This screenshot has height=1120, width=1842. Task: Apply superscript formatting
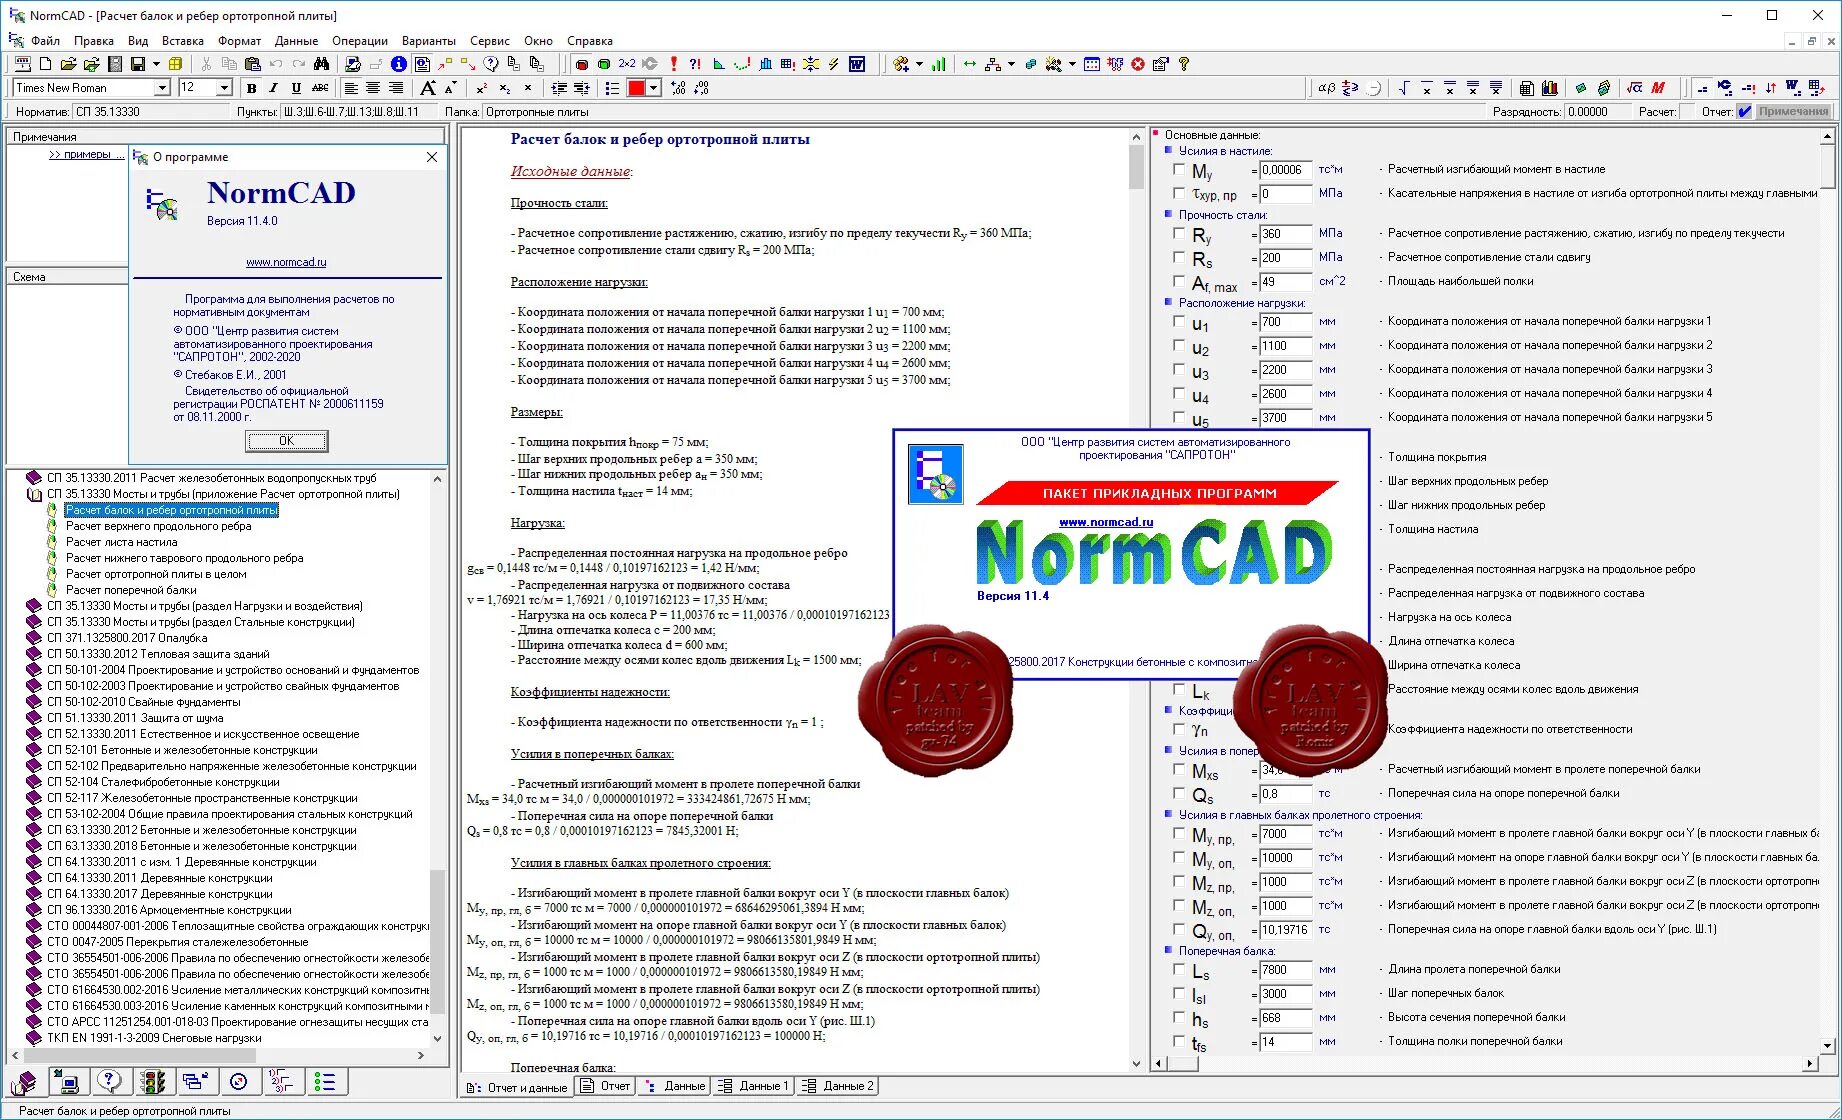[x=482, y=88]
